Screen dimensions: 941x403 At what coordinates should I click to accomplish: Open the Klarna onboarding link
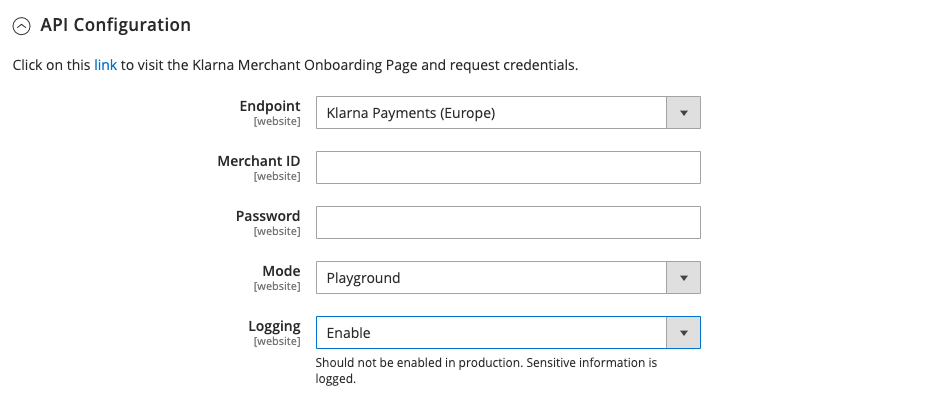tap(105, 65)
